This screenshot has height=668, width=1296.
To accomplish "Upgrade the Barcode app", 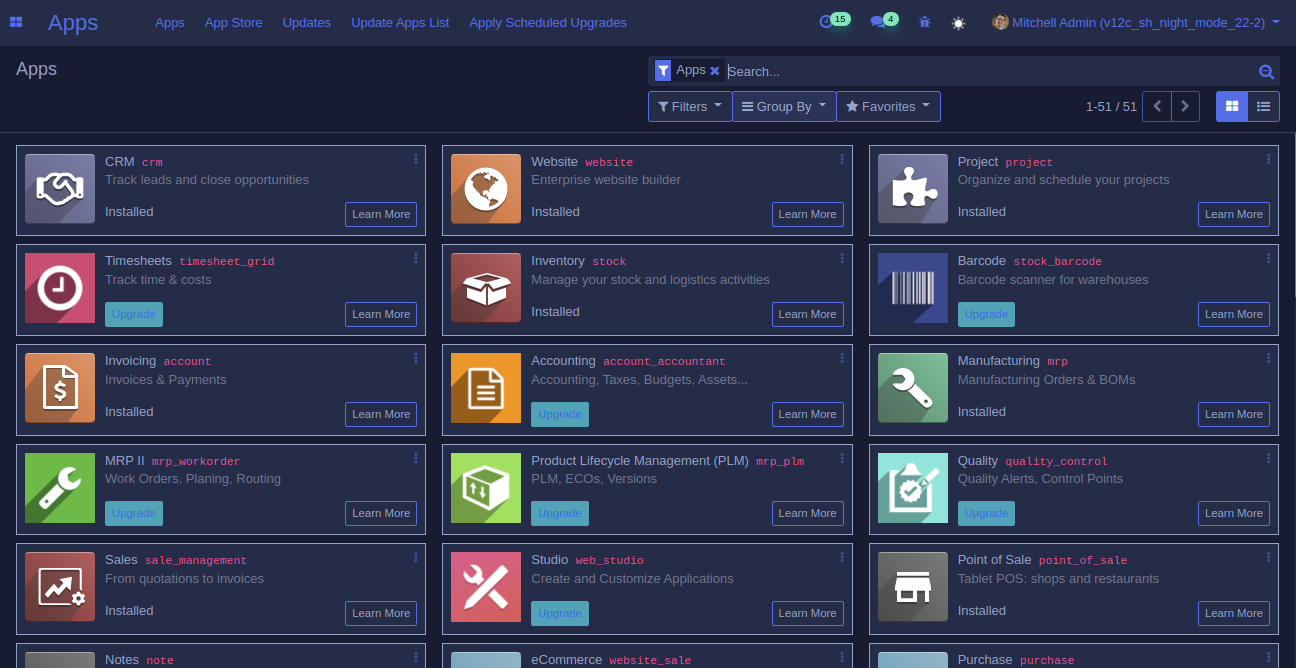I will pos(986,314).
